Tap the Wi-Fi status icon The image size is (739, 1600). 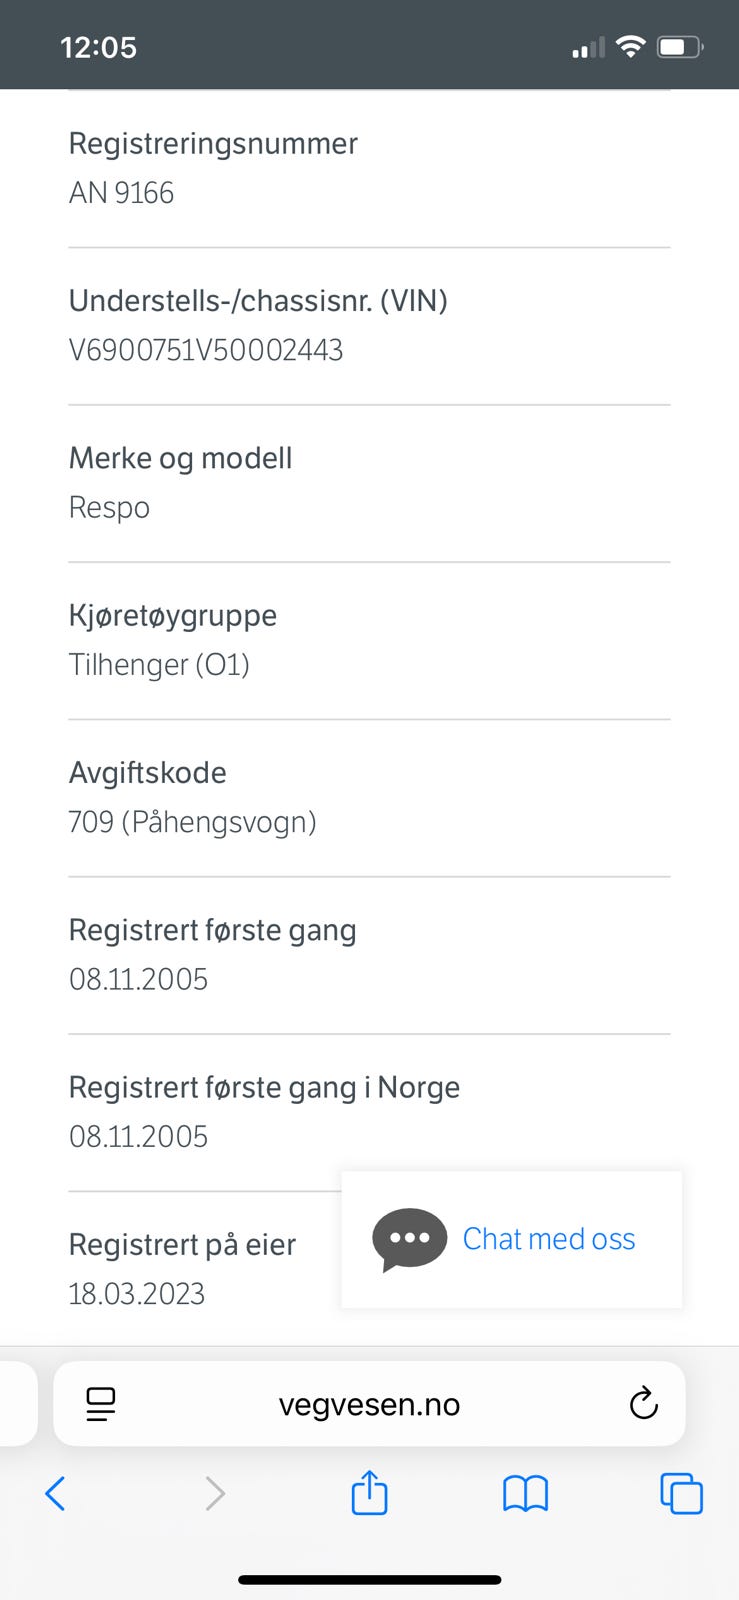click(x=630, y=46)
